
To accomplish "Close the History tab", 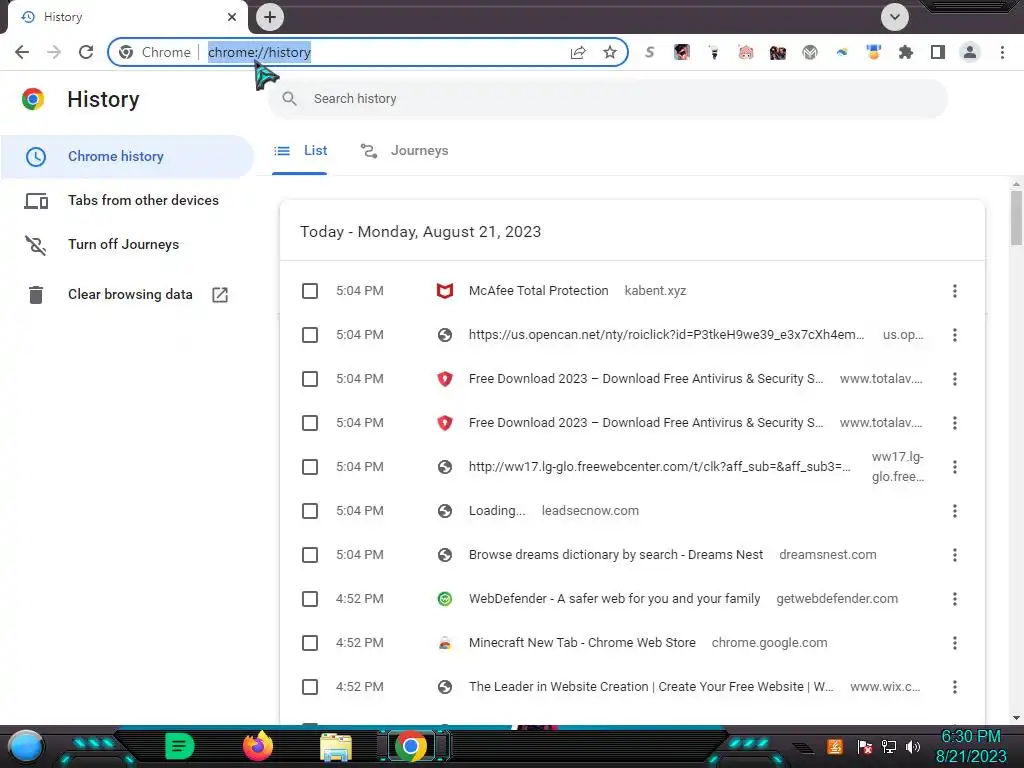I will [x=232, y=17].
